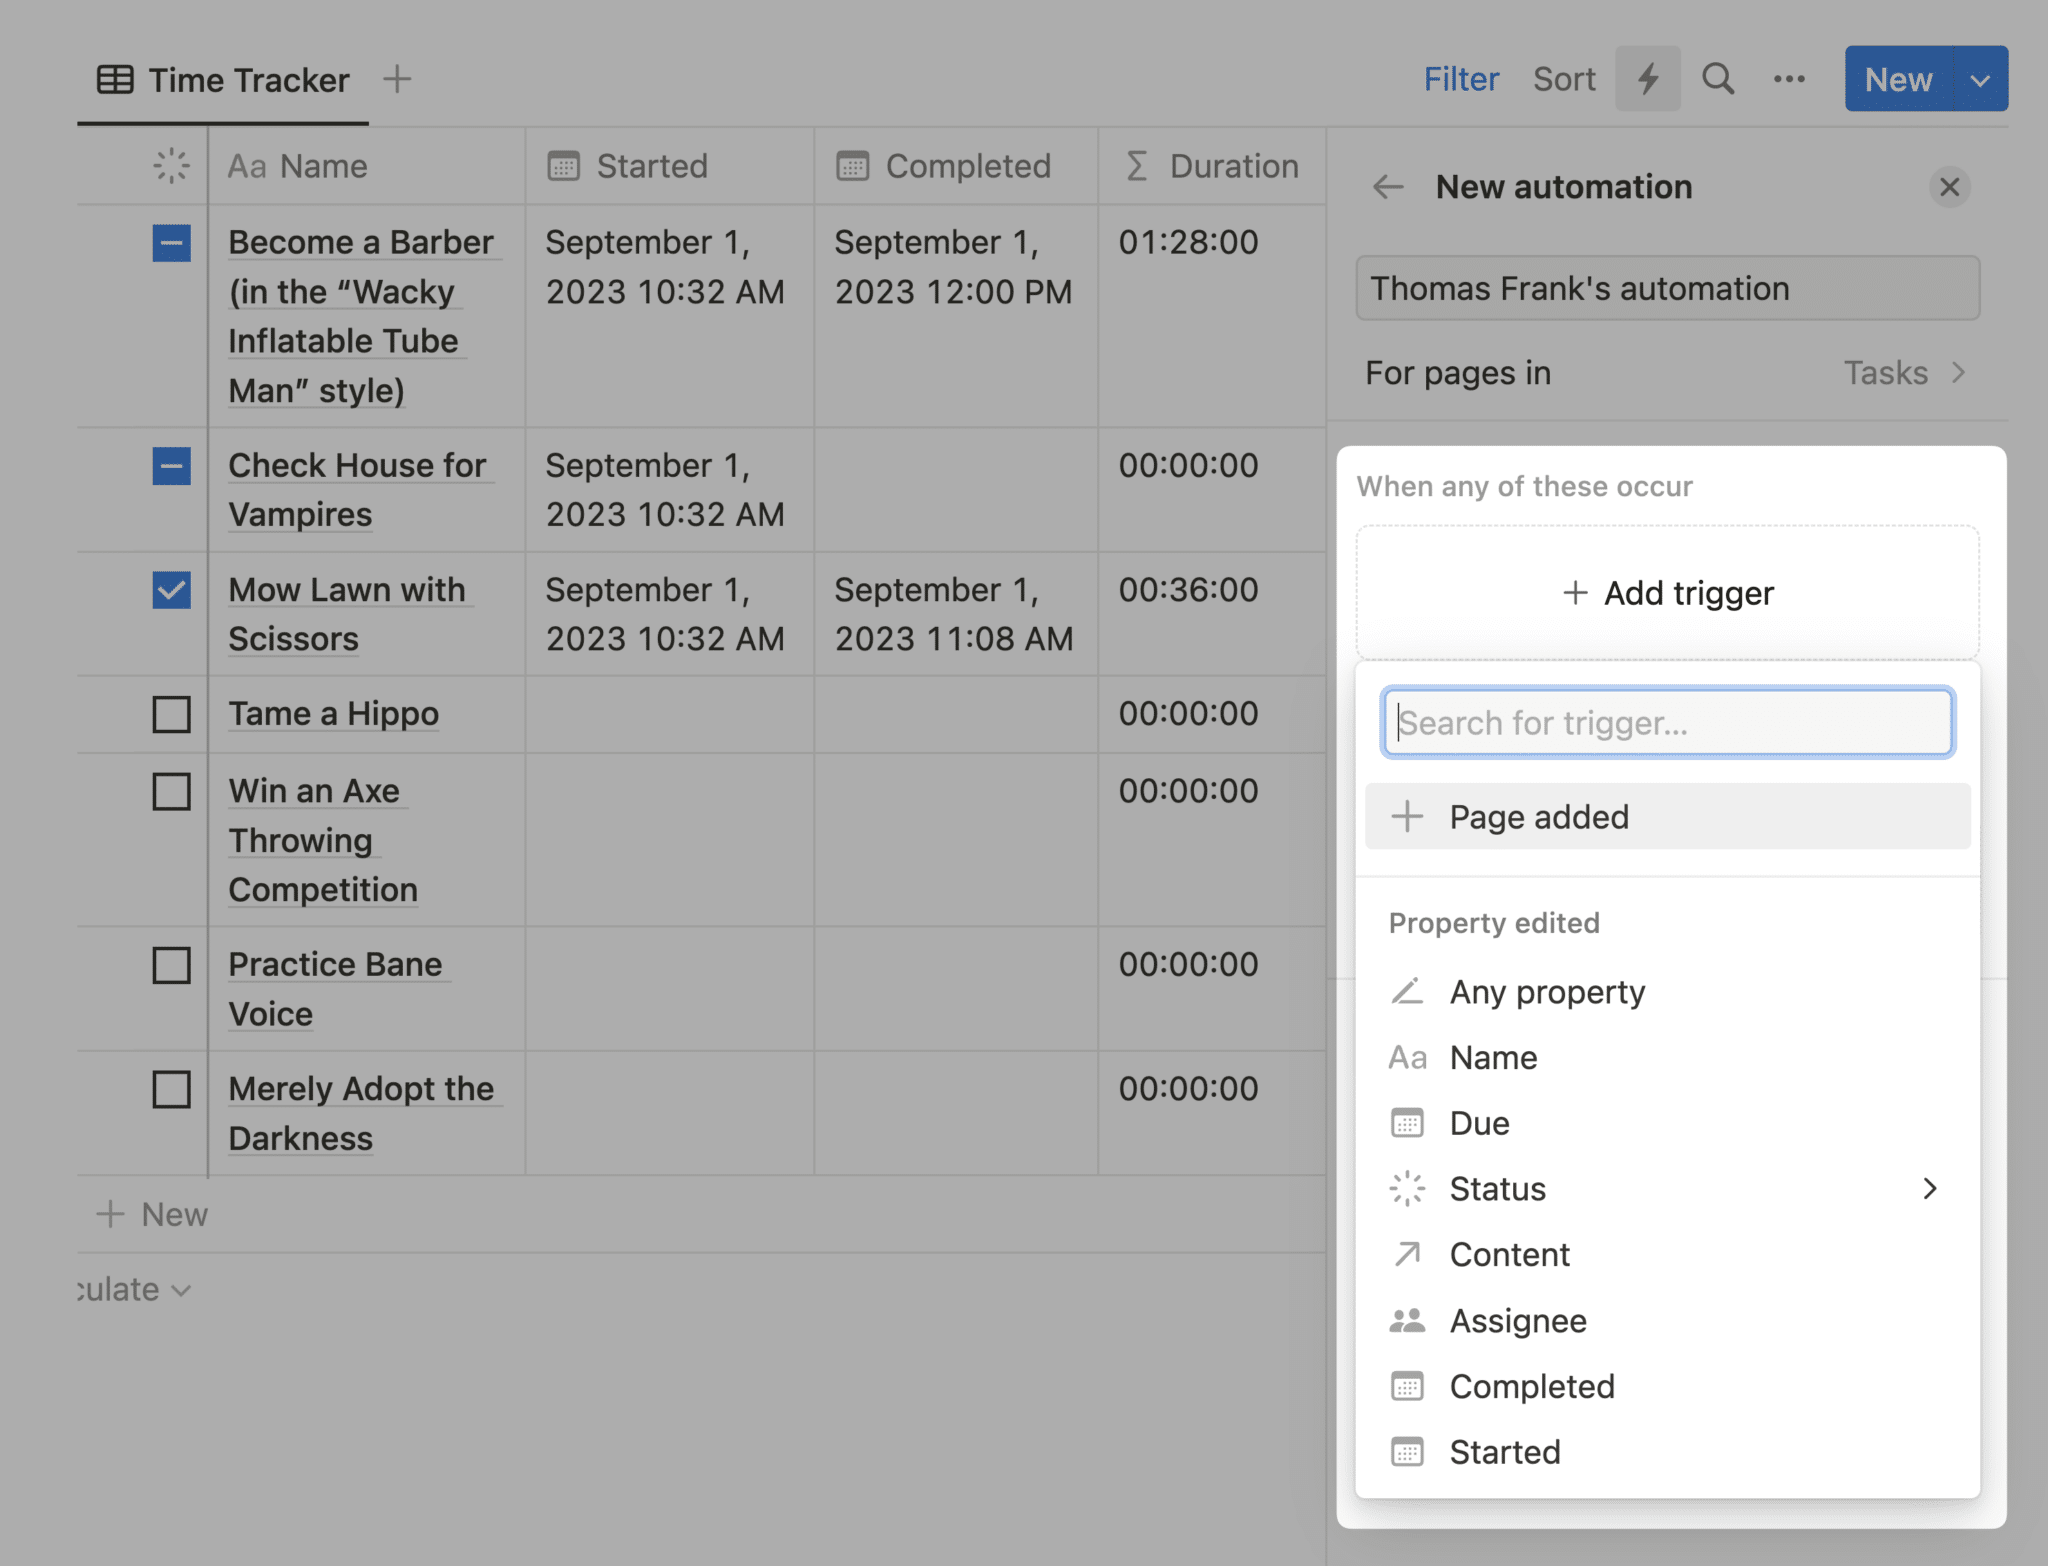Click the back arrow in the New automation panel
The width and height of the screenshot is (2048, 1566).
tap(1388, 187)
